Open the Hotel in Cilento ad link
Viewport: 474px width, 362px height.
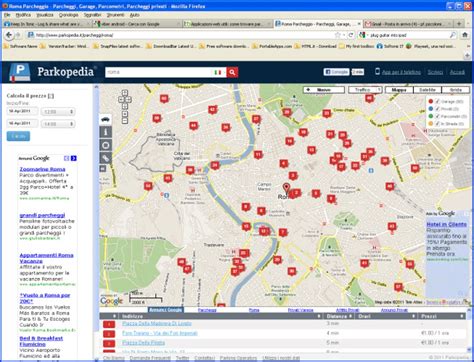point(446,224)
